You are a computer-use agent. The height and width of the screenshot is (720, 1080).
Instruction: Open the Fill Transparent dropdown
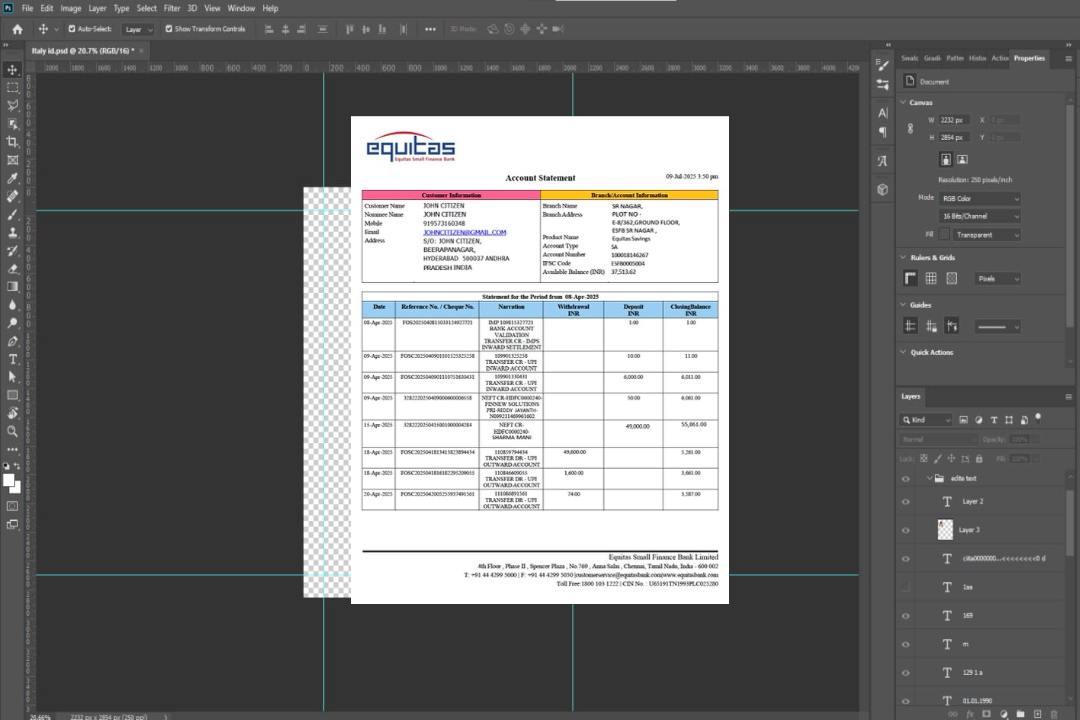point(986,235)
